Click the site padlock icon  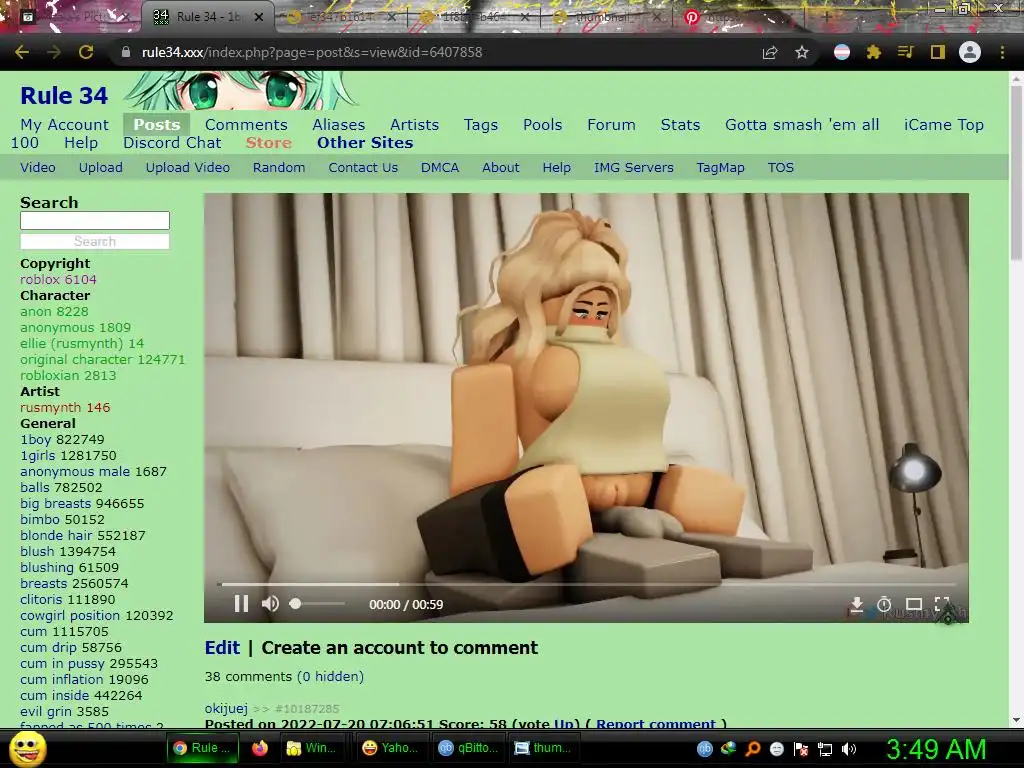click(126, 52)
